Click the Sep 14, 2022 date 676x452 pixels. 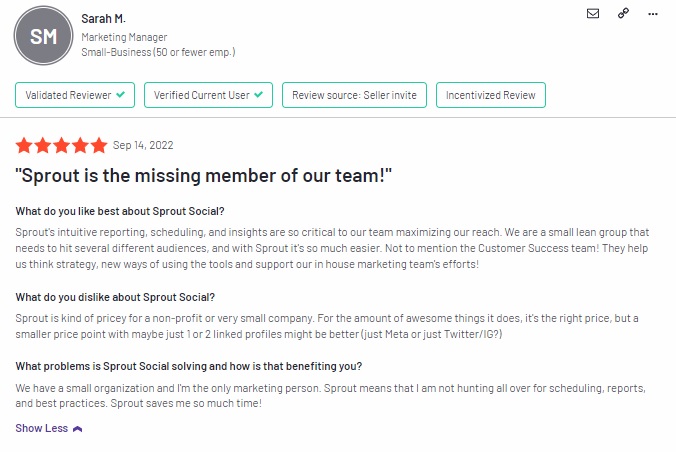[x=143, y=145]
